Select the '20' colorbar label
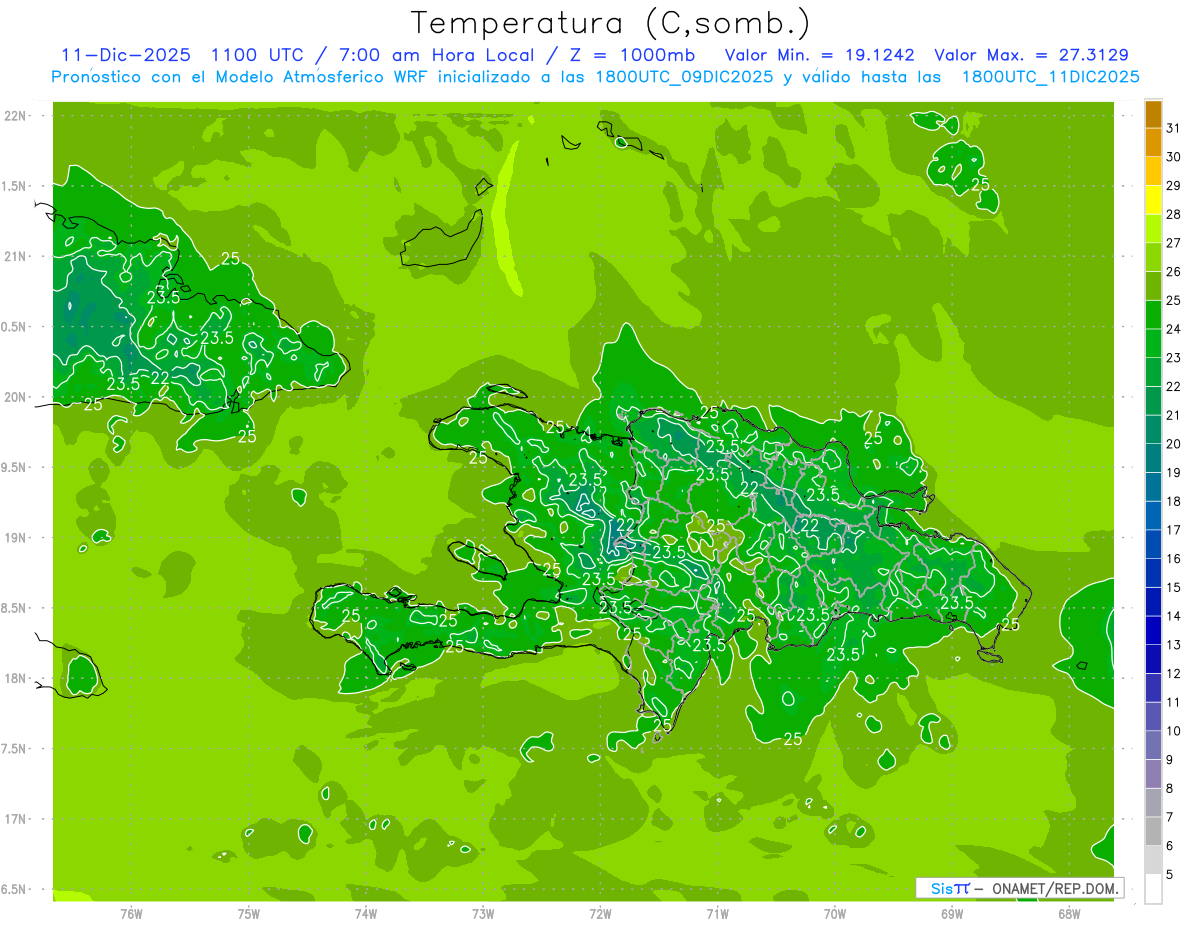The height and width of the screenshot is (927, 1200). 1173,444
